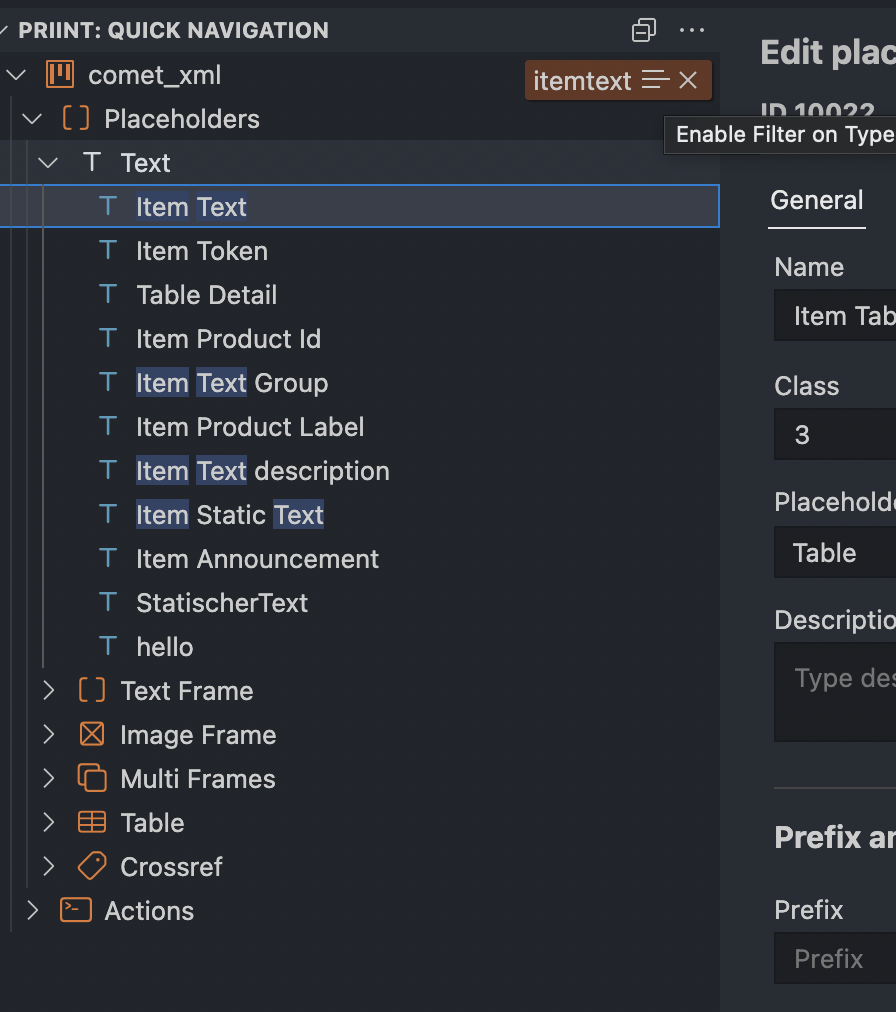Expand the Image Frame group
The width and height of the screenshot is (896, 1012).
click(x=48, y=734)
